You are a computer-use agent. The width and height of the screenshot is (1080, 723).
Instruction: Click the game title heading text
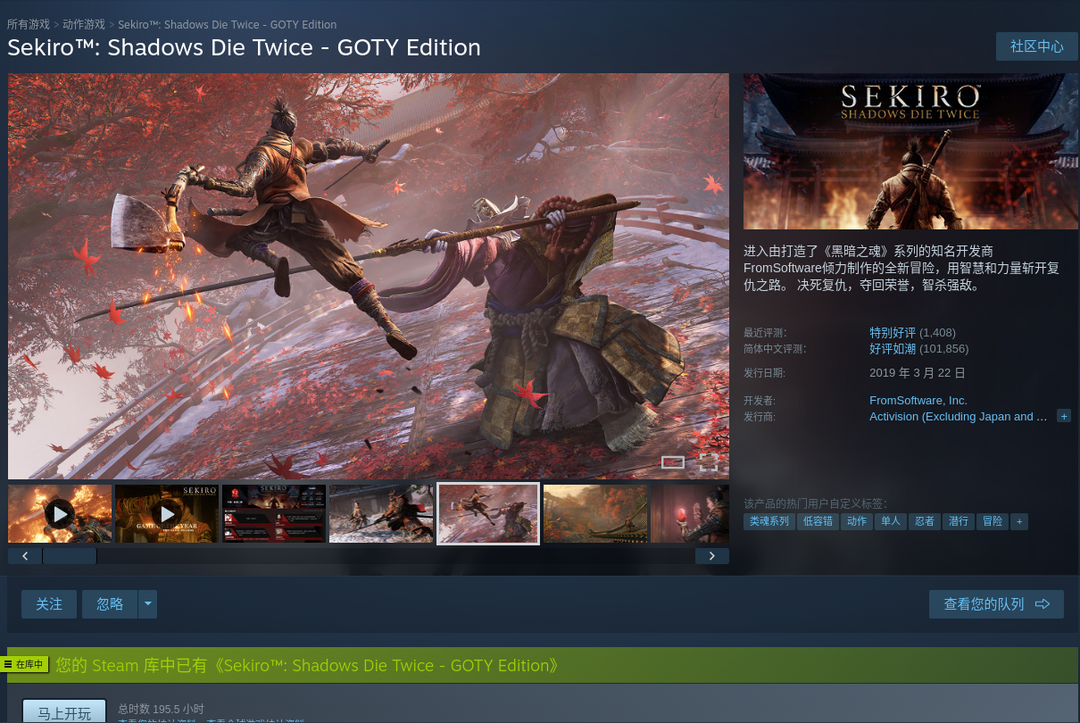click(x=244, y=48)
